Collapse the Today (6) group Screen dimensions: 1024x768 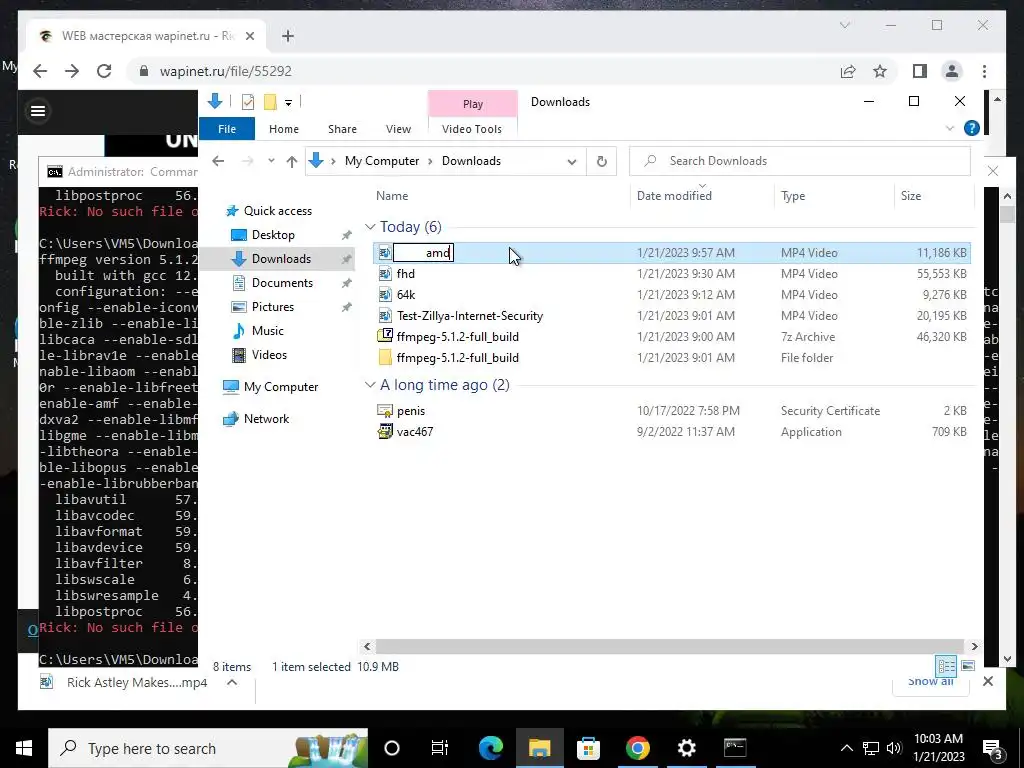(x=370, y=227)
